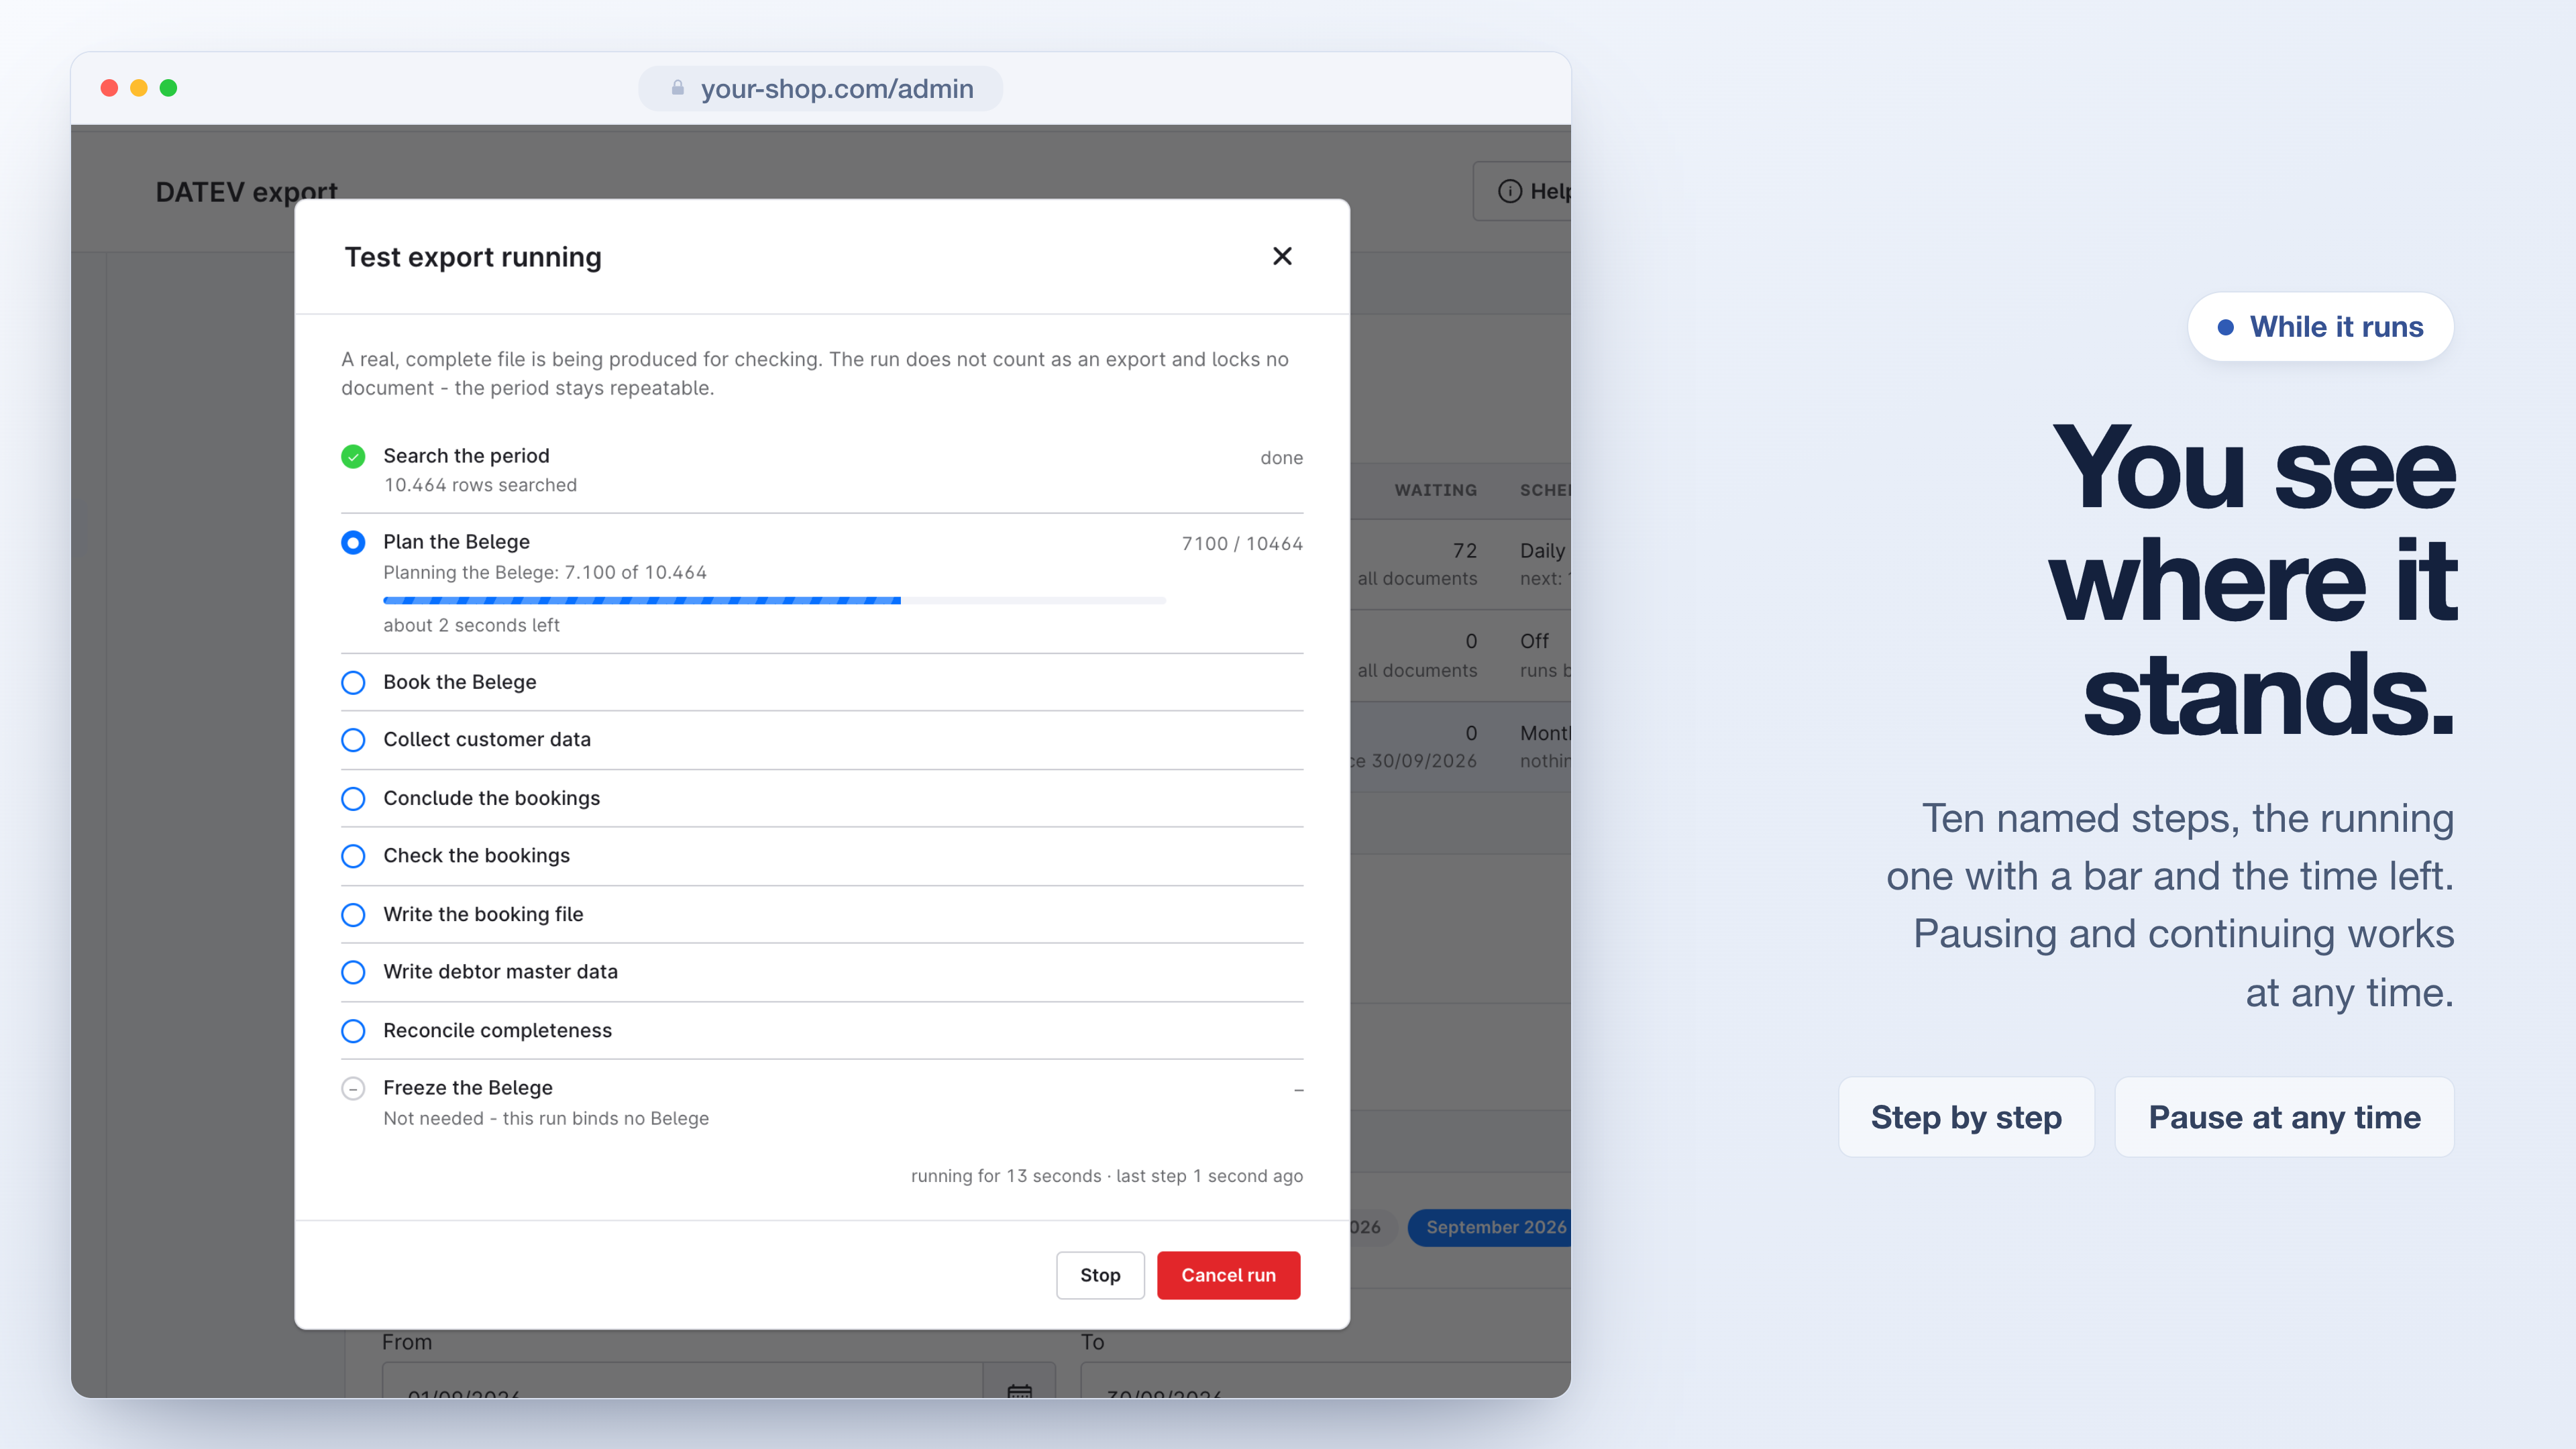2576x1449 pixels.
Task: Click the 'Off' schedule cell
Action: 1534,641
